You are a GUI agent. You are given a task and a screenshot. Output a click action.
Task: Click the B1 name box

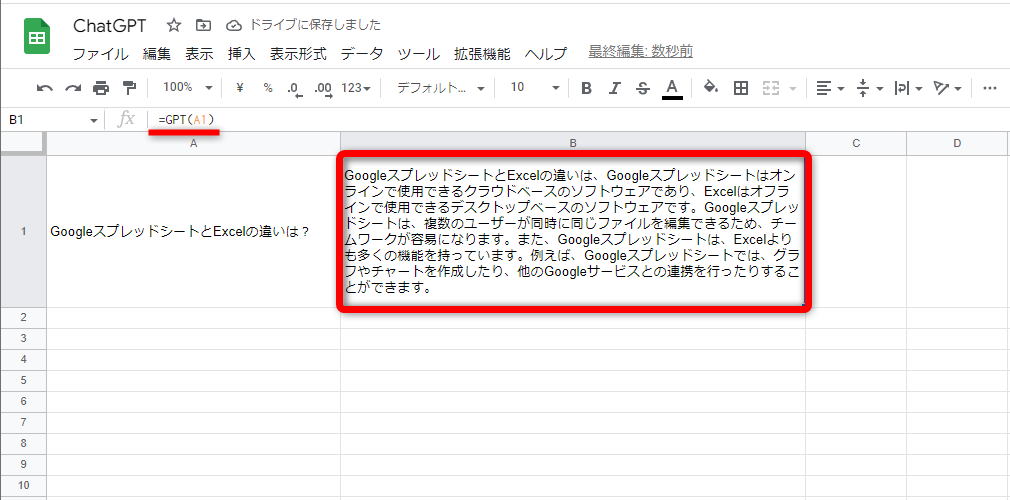coord(45,120)
